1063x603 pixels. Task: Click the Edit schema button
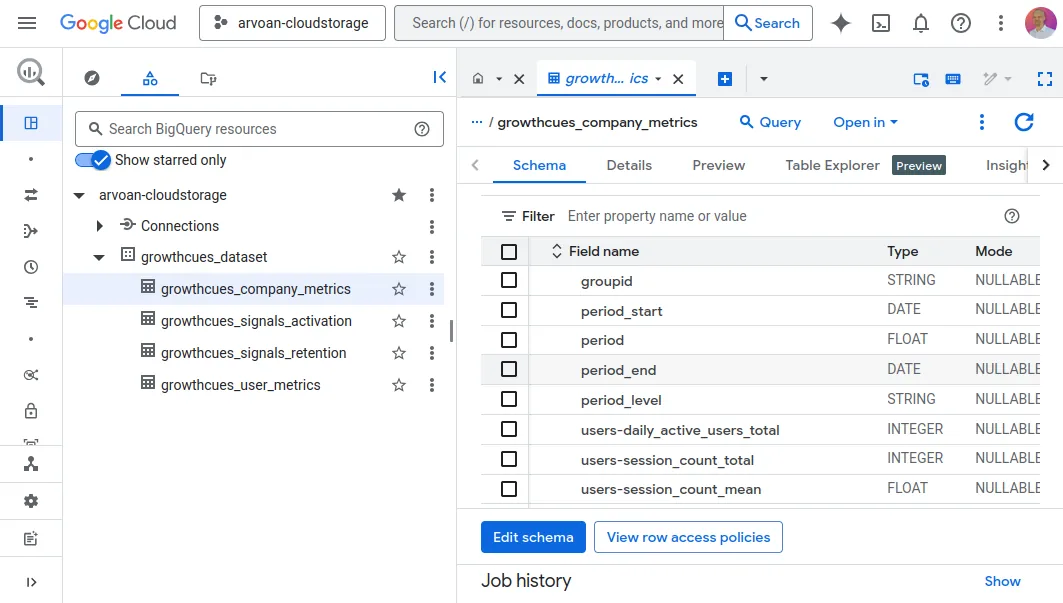533,537
